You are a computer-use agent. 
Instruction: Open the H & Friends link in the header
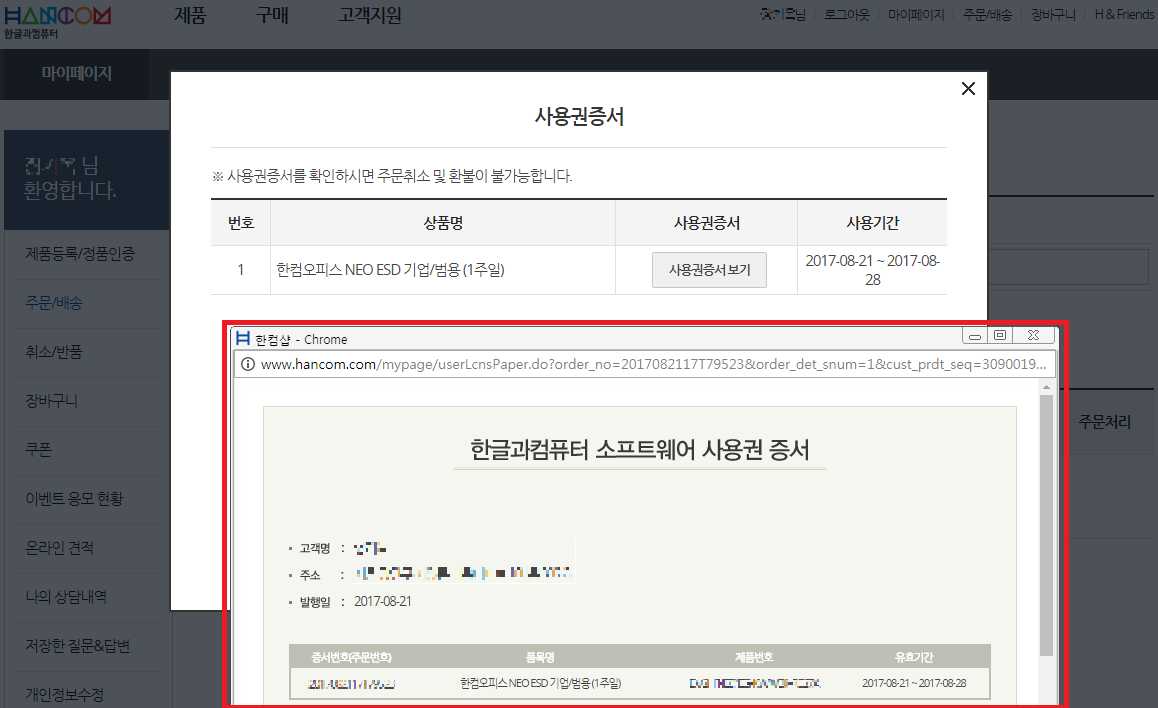tap(1124, 15)
